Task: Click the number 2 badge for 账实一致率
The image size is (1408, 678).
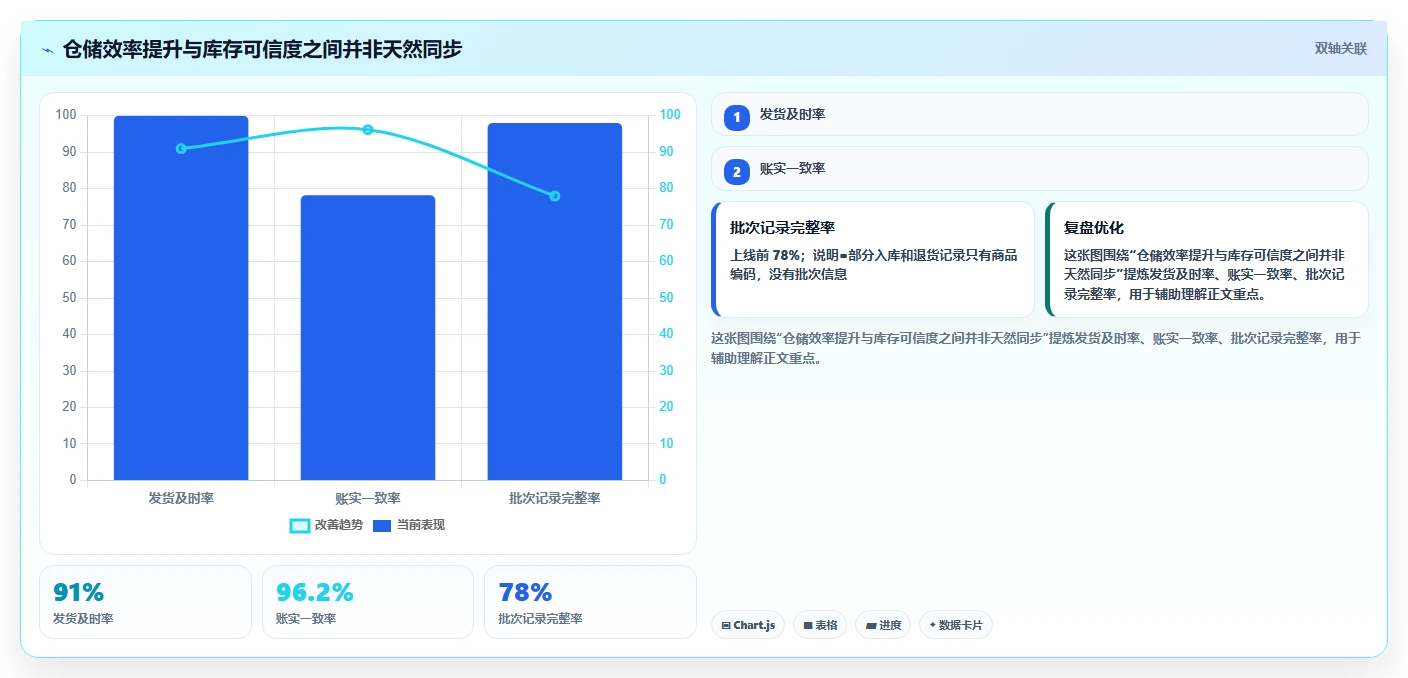Action: (x=737, y=172)
